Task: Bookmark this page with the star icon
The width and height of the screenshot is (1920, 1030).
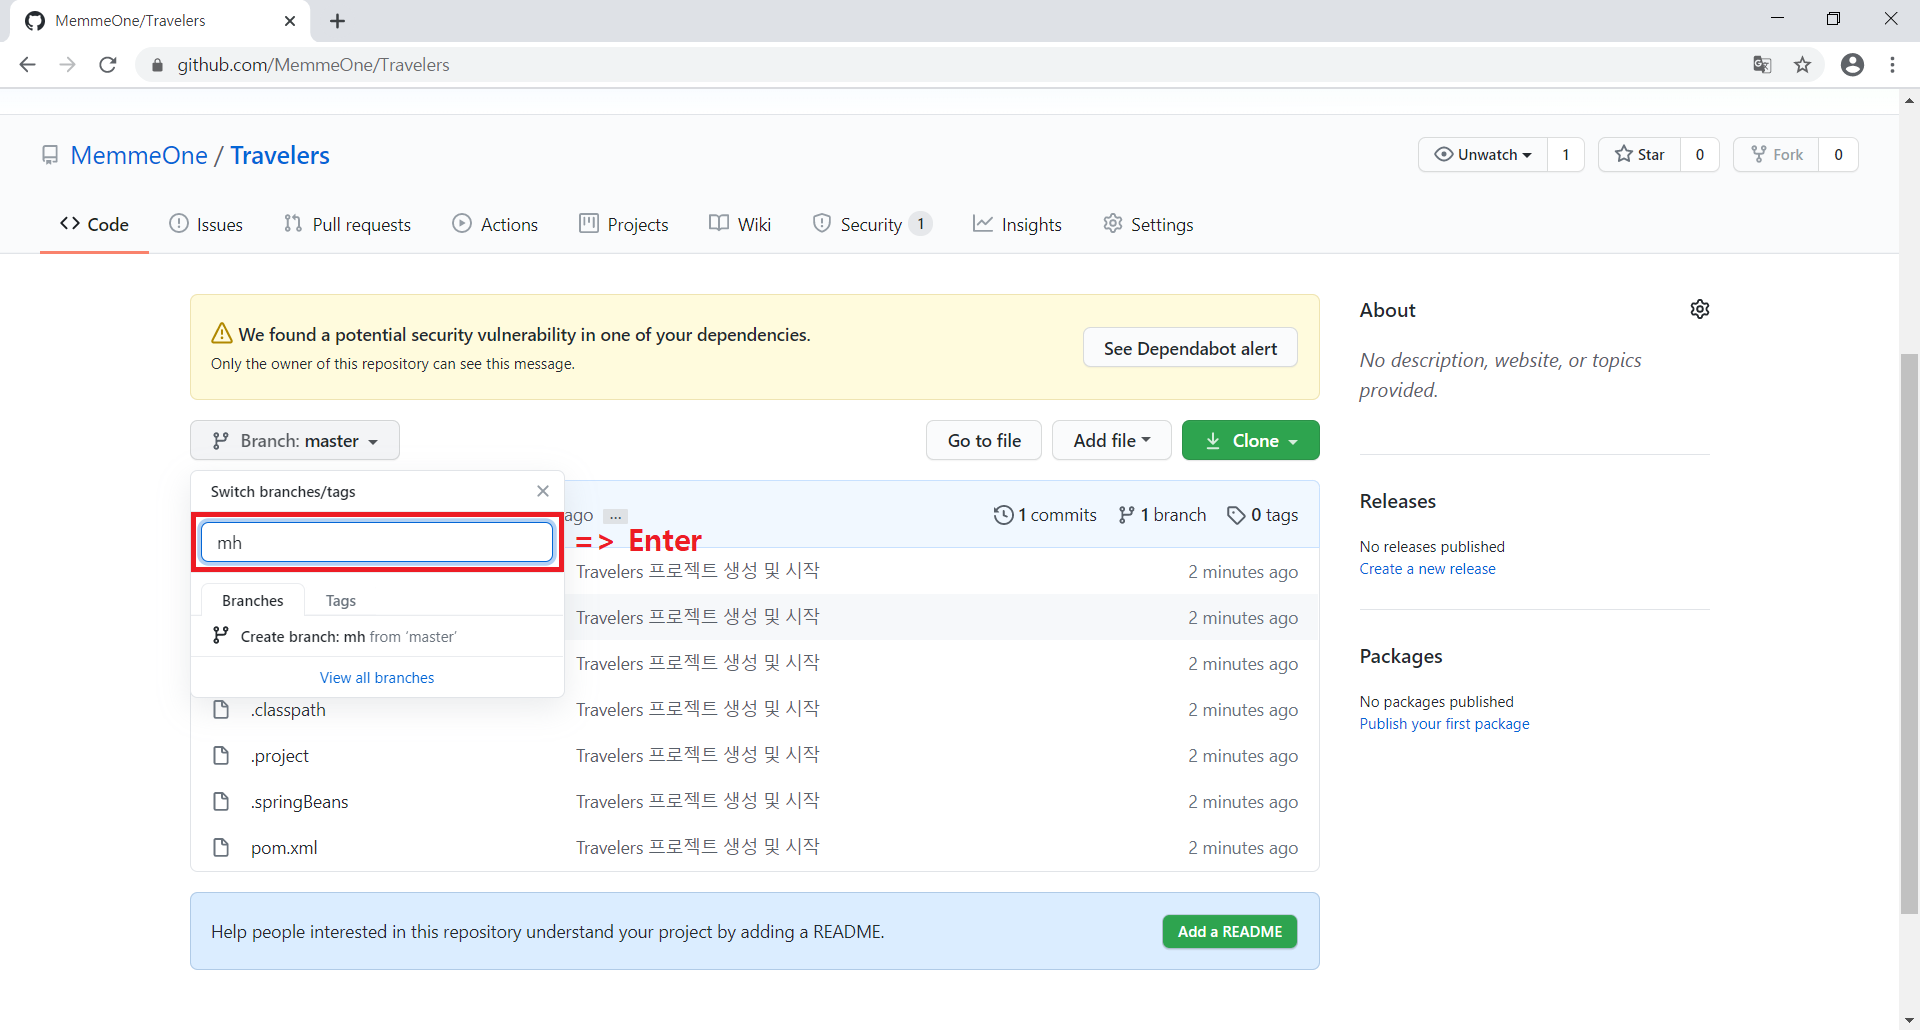Action: (1802, 65)
